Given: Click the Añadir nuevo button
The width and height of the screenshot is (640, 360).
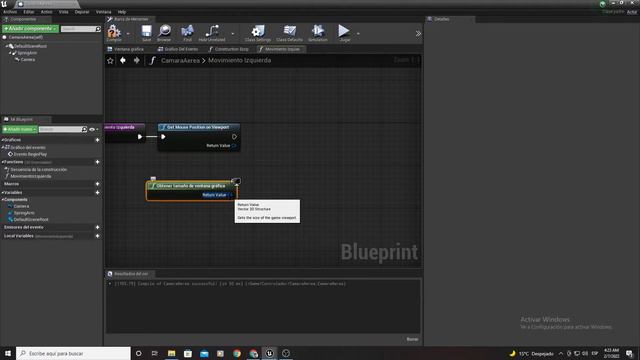Looking at the screenshot, I should coord(20,129).
